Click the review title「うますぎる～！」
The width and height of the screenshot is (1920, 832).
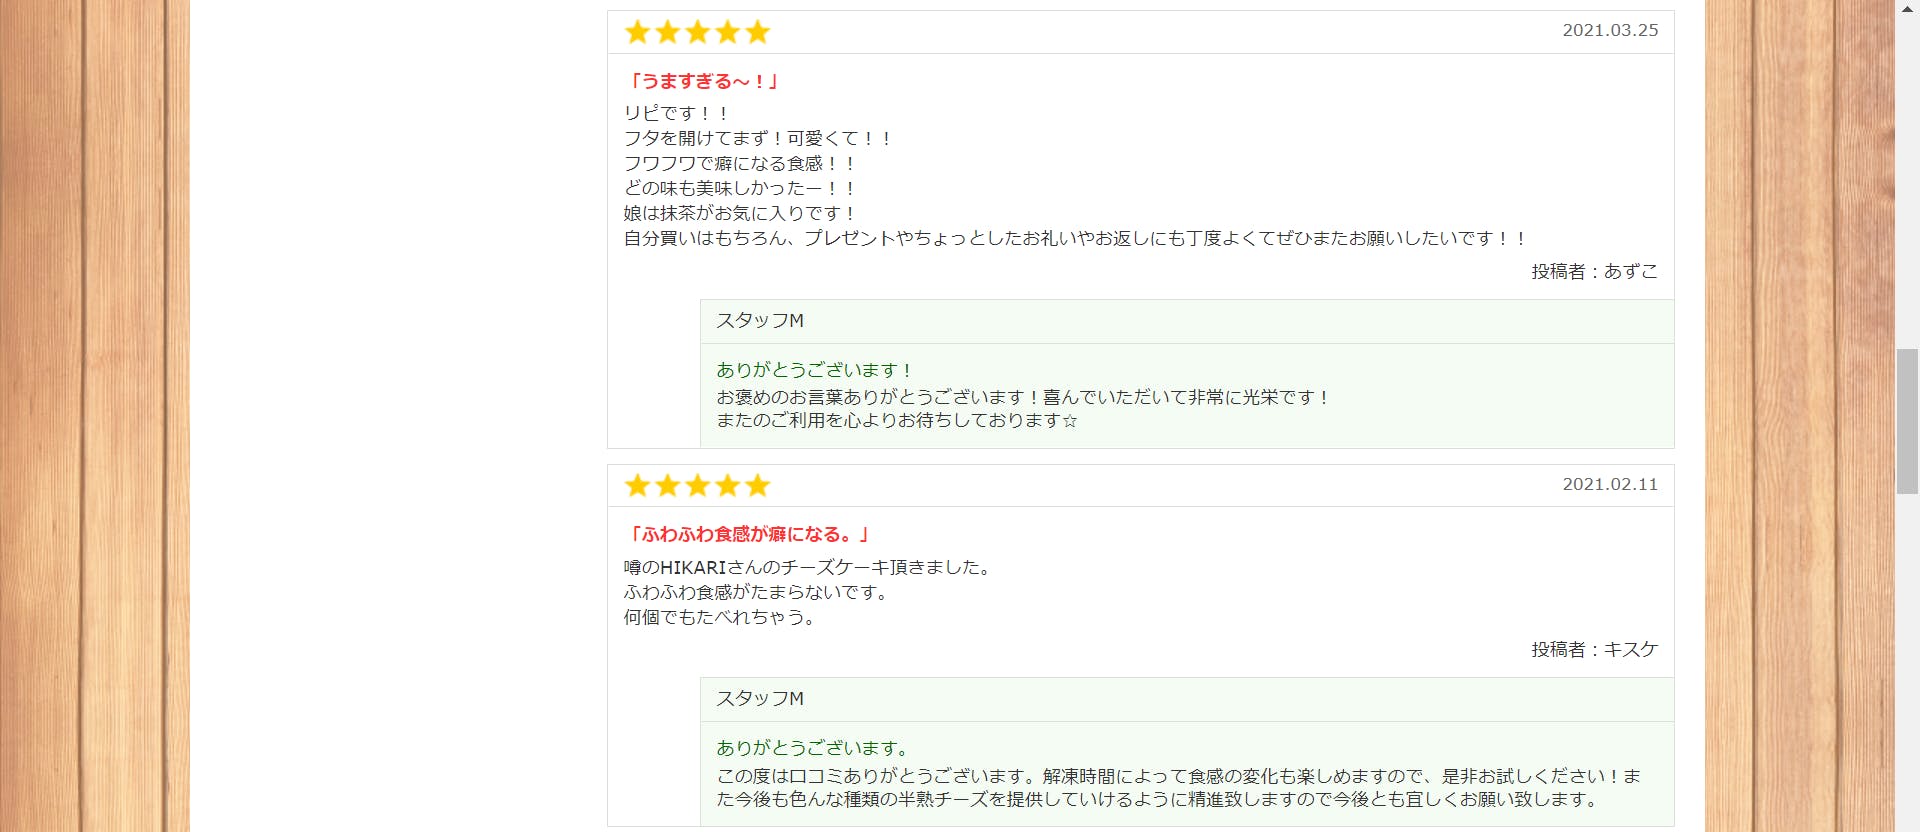(x=702, y=81)
